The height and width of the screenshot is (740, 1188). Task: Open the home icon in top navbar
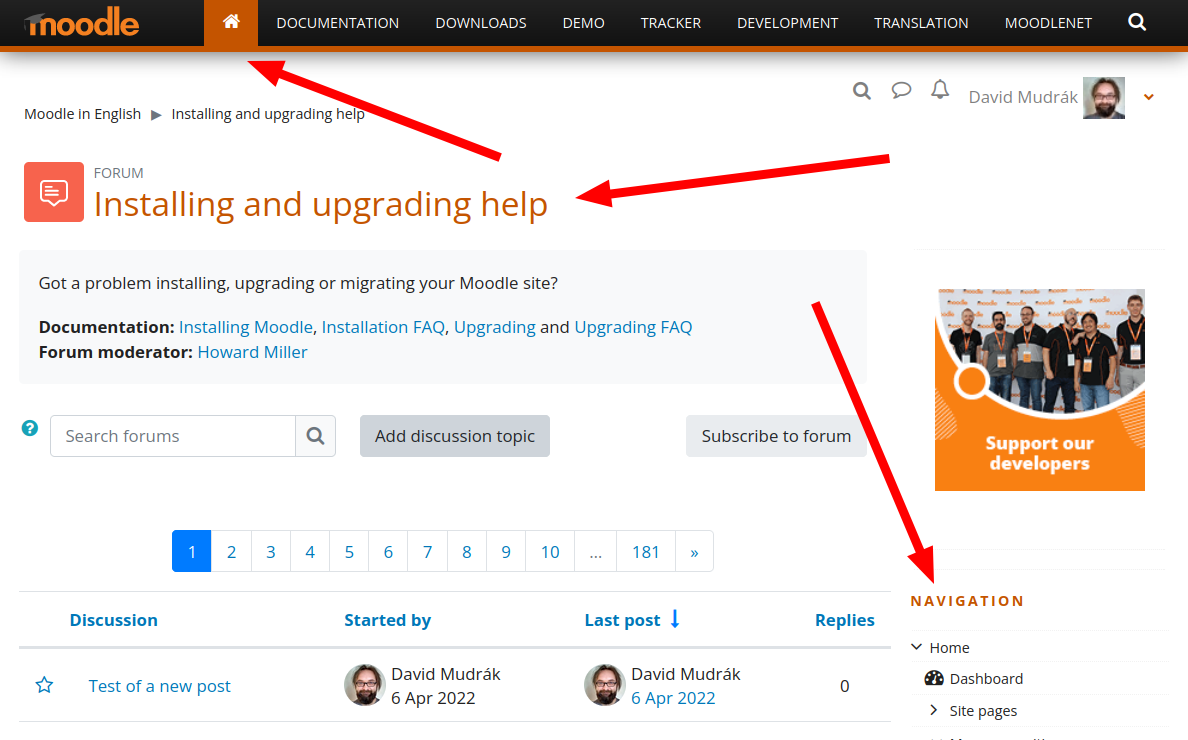(x=231, y=22)
